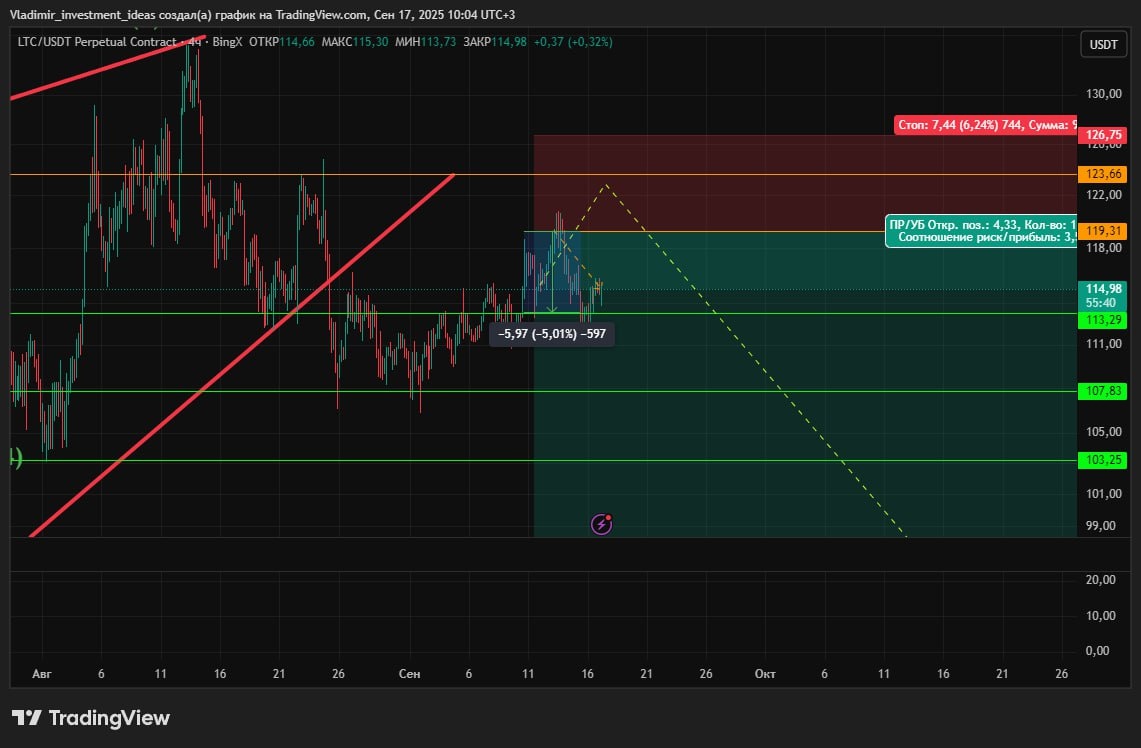
Task: Click the LTC/USDT Perpetual Contract title
Action: (x=97, y=42)
